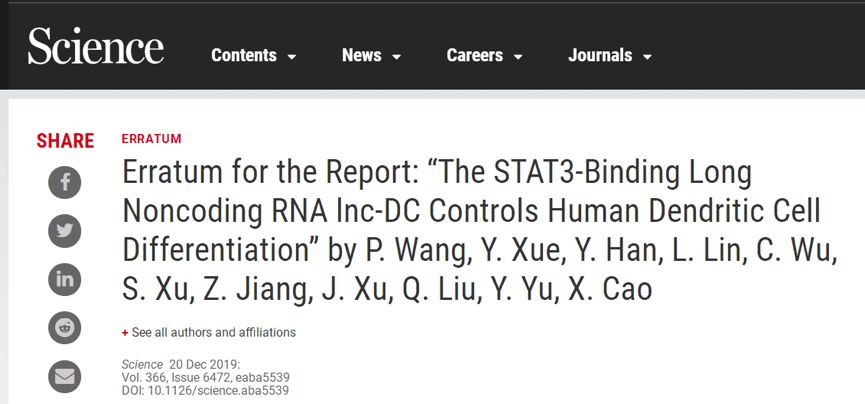Click the red plus icon beside authors

(125, 332)
